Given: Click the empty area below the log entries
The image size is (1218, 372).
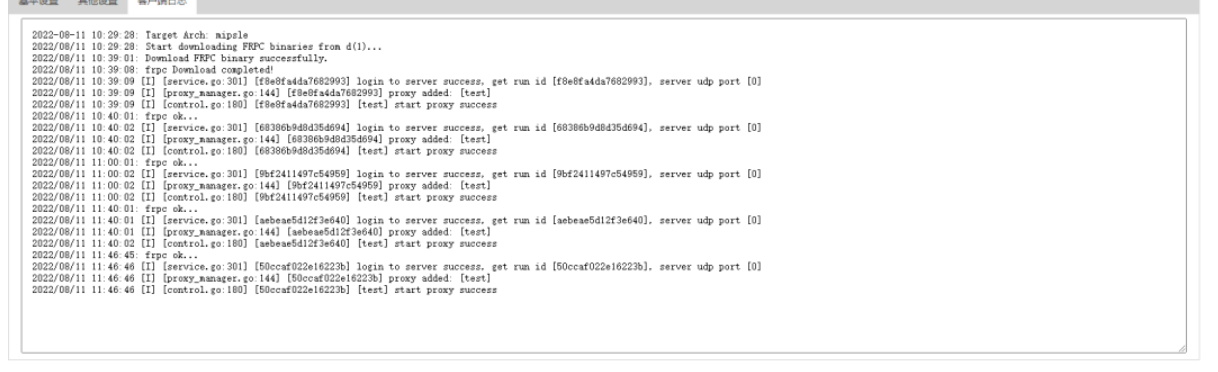Looking at the screenshot, I should coord(604,322).
